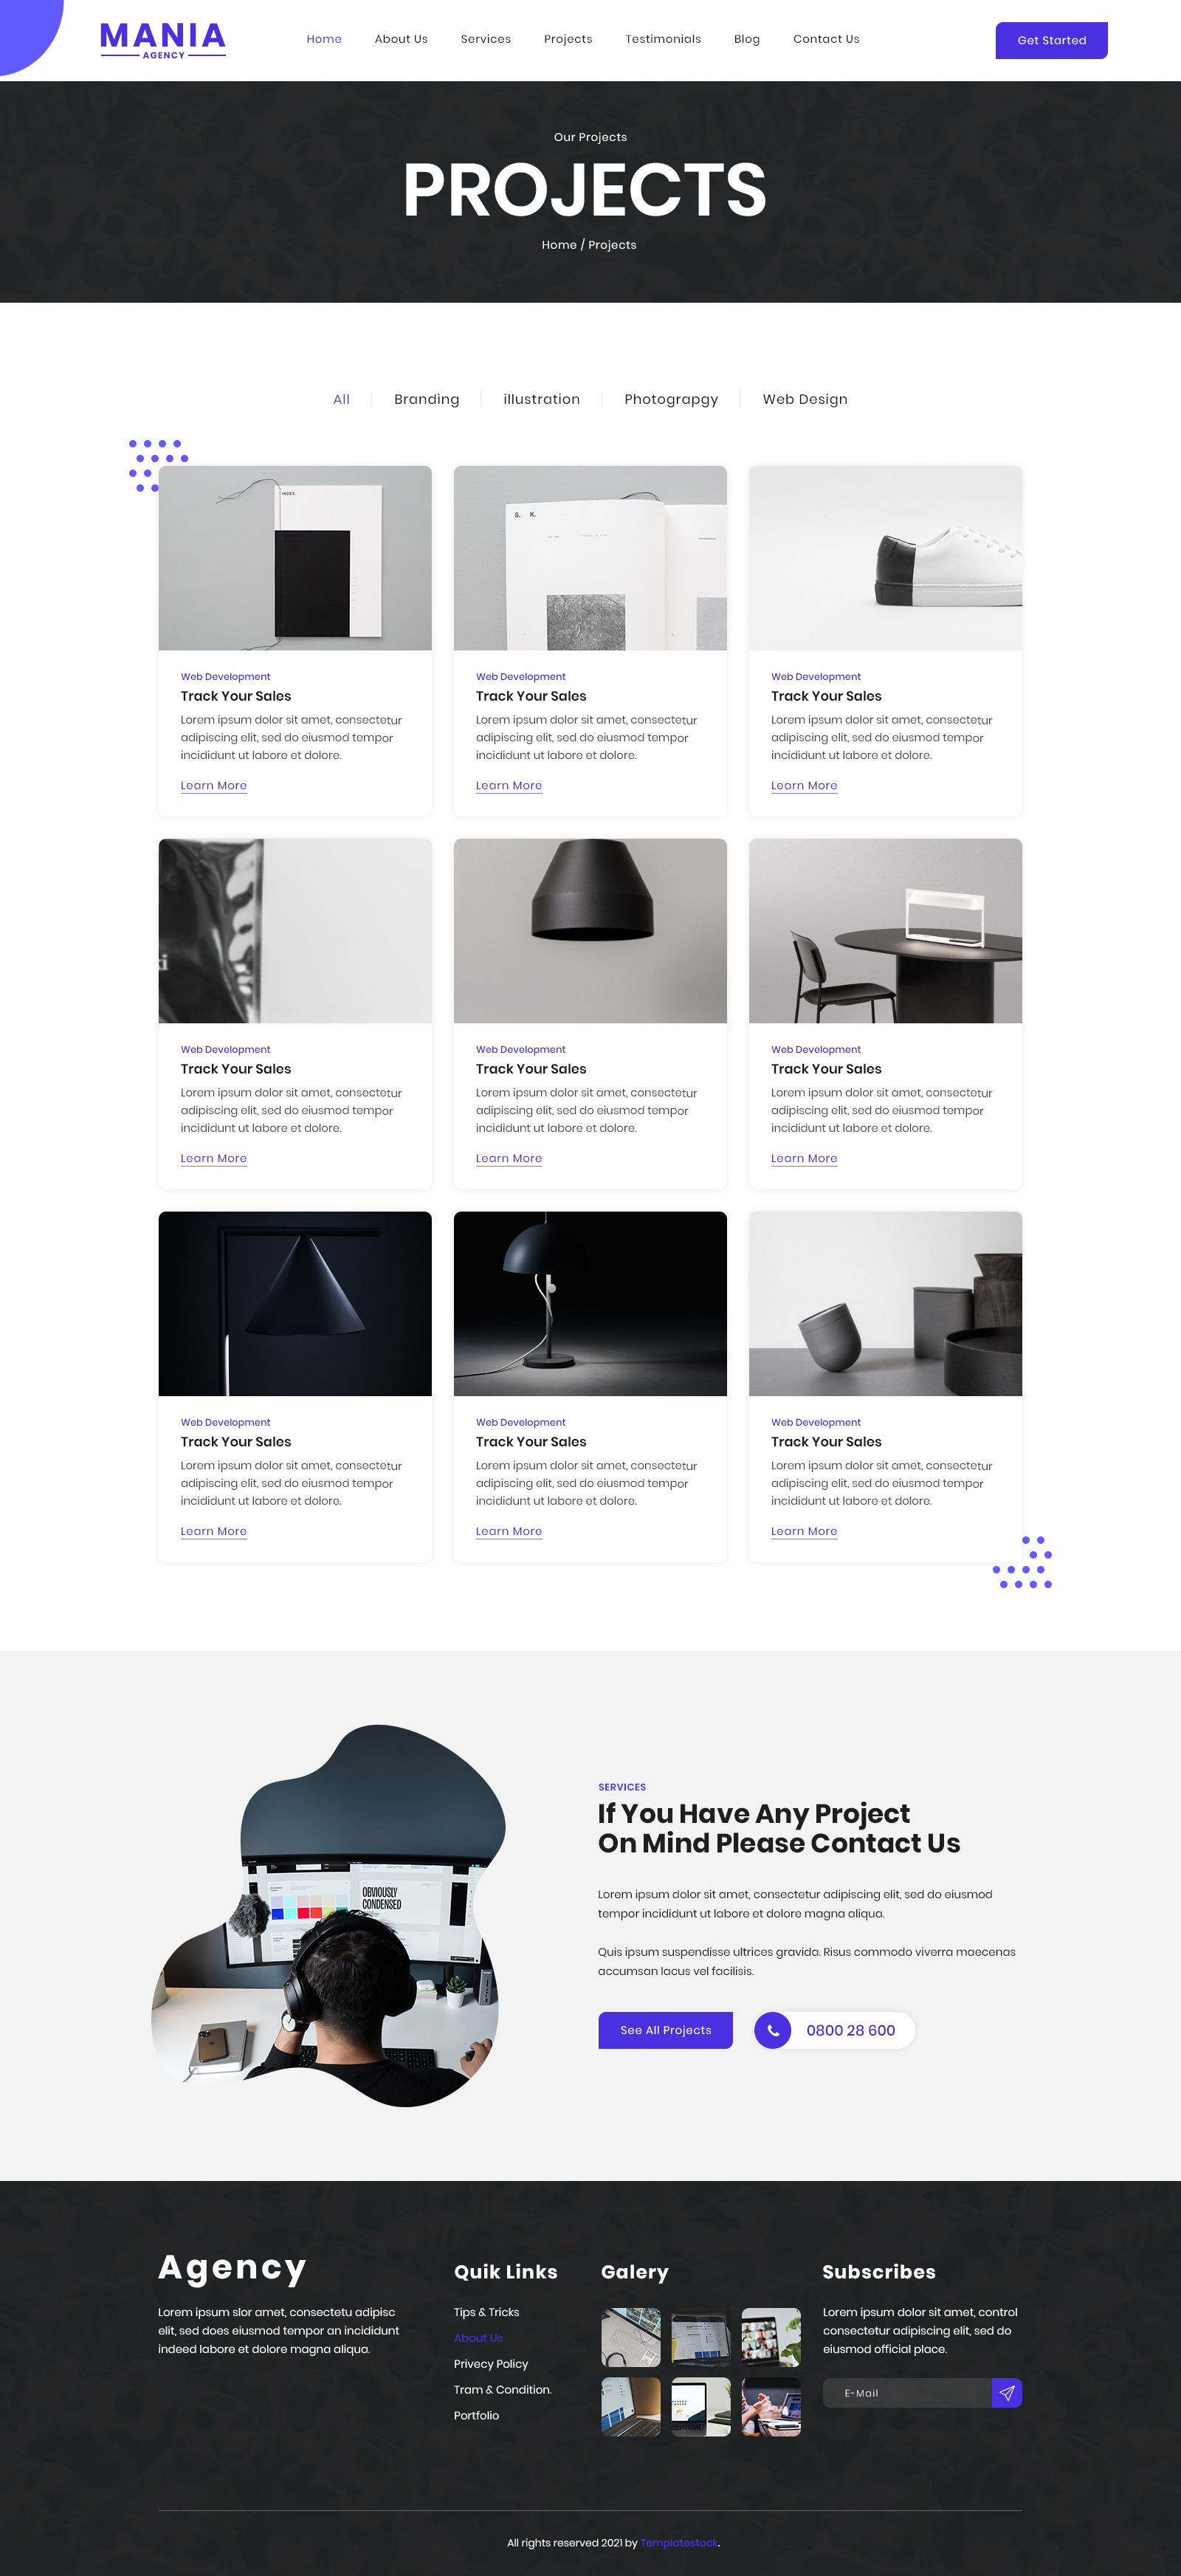1181x2576 pixels.
Task: Click the Get Started button
Action: (1051, 40)
